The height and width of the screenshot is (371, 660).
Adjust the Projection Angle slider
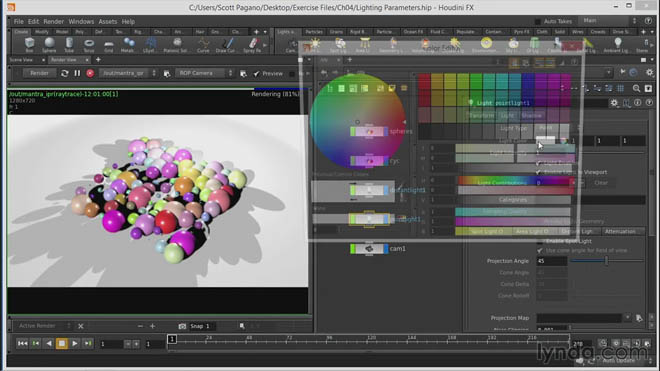607,261
